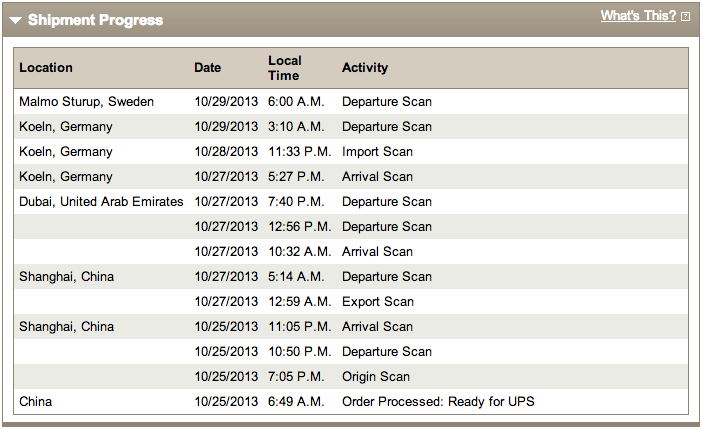Screen dimensions: 702x430
Task: Select the Location column header
Action: coord(46,68)
